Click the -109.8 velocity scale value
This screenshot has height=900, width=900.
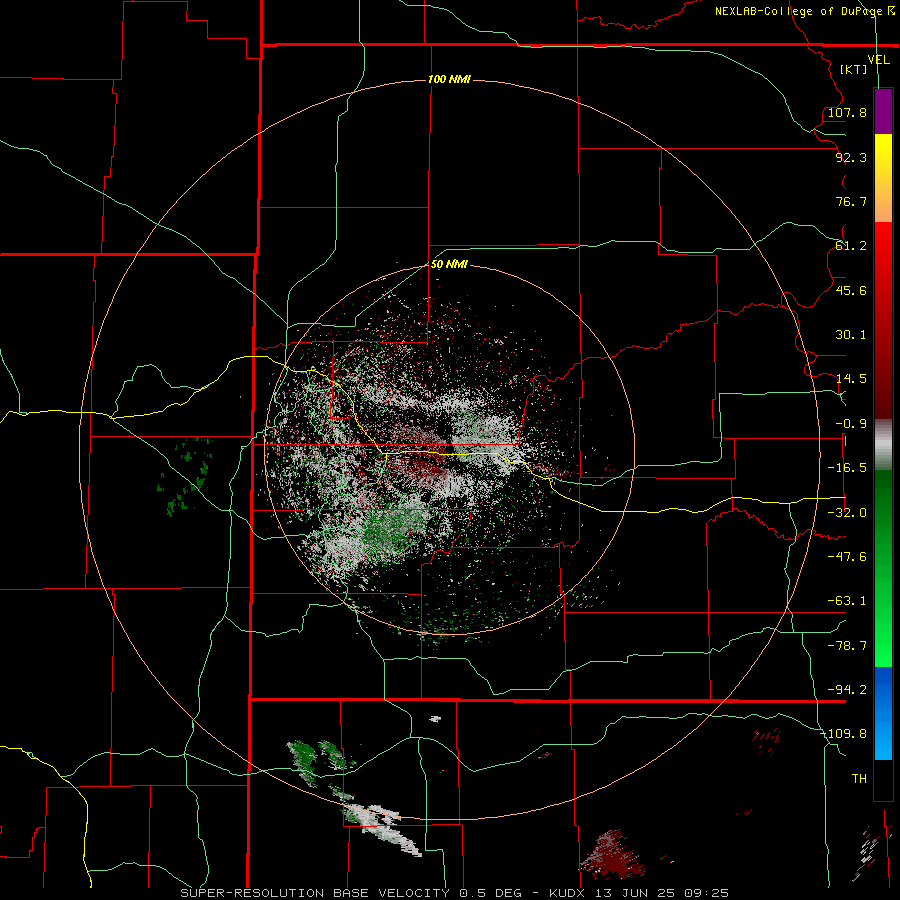coord(844,734)
